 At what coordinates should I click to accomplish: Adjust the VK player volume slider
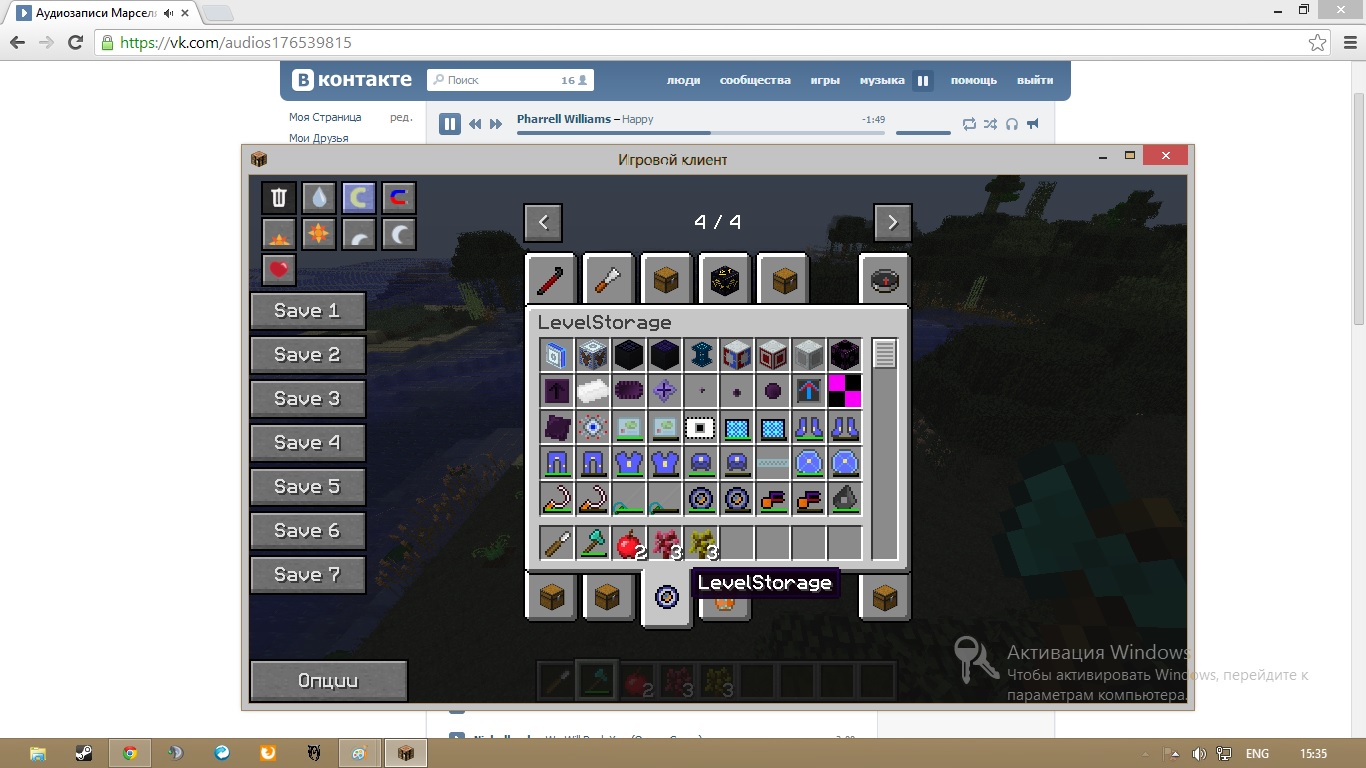923,132
